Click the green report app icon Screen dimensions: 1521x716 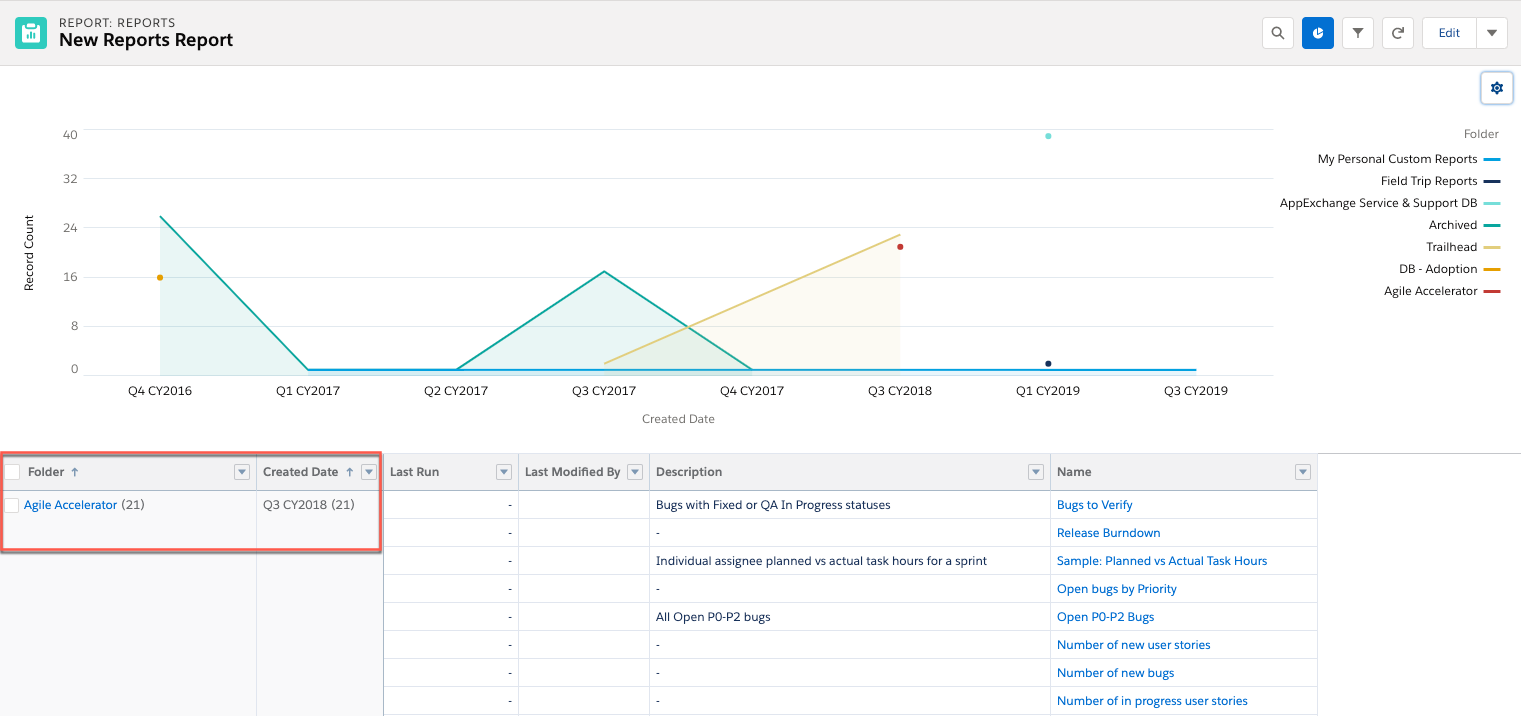click(x=31, y=32)
